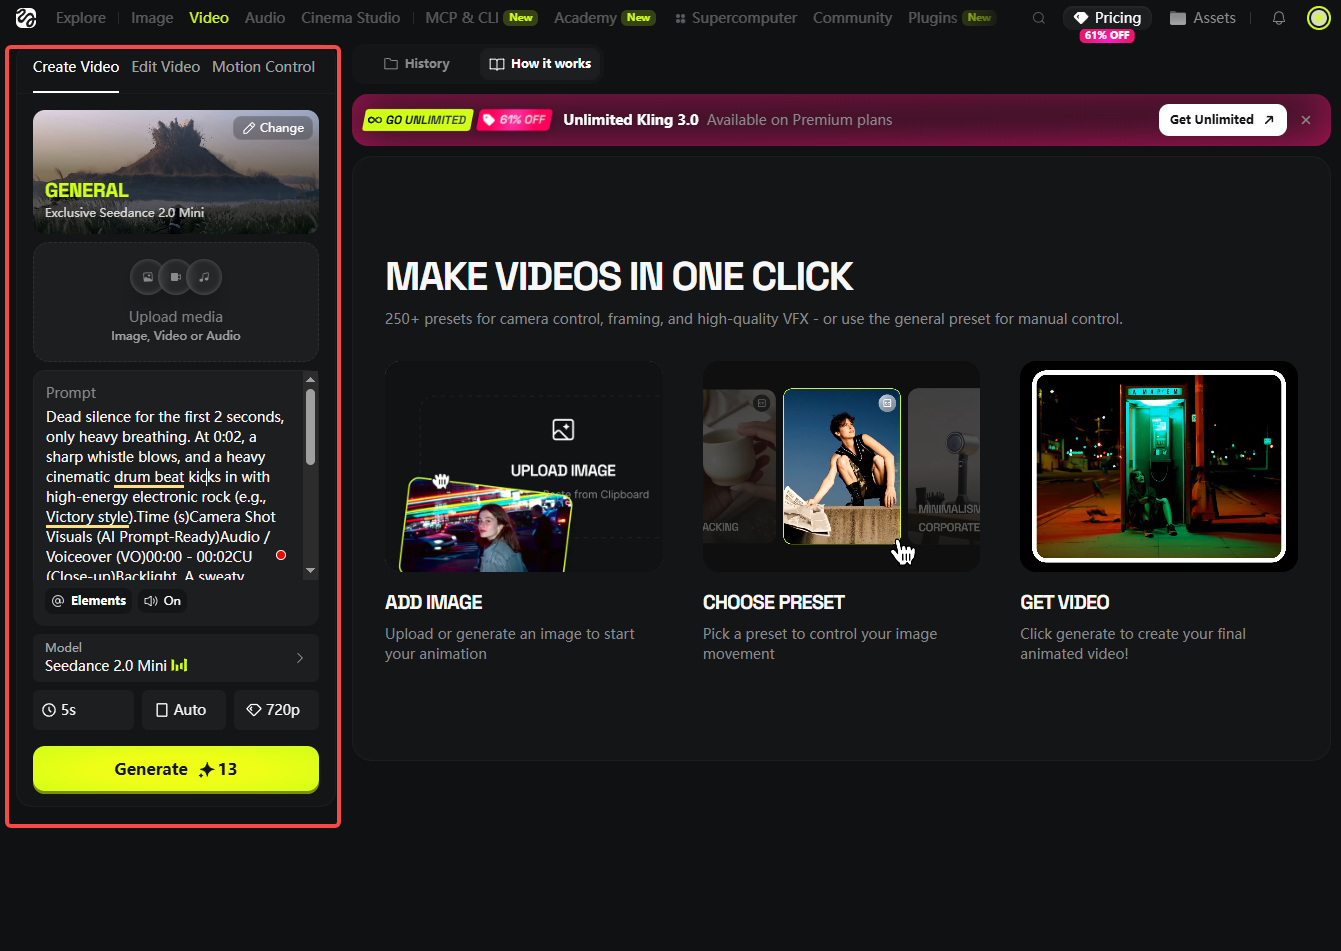Click the upload video icon in media box
The image size is (1341, 951).
[x=176, y=277]
